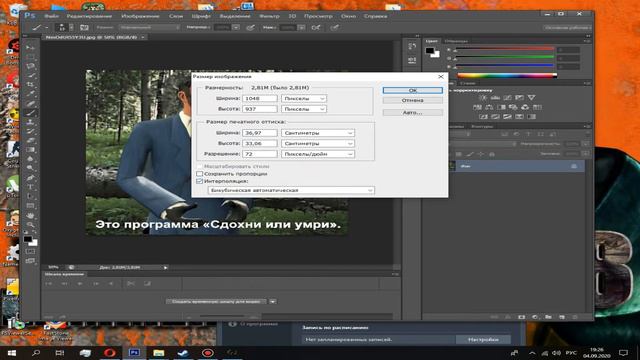The height and width of the screenshot is (360, 640).
Task: Uncheck the Интерполяция checkbox
Action: (x=200, y=181)
